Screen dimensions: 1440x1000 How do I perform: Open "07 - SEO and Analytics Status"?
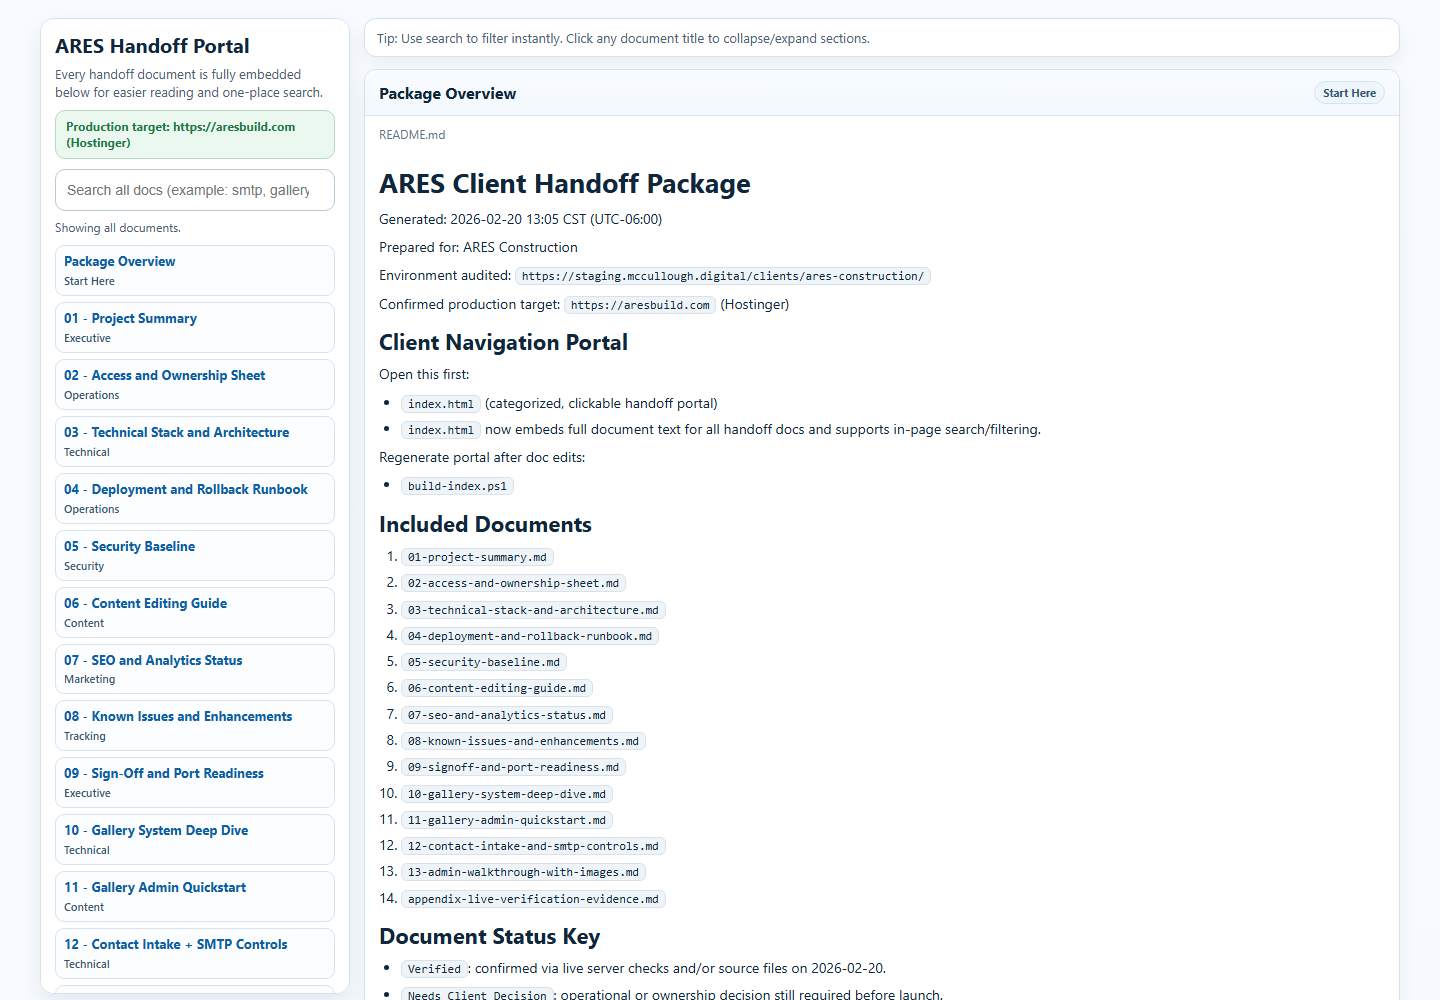(152, 660)
